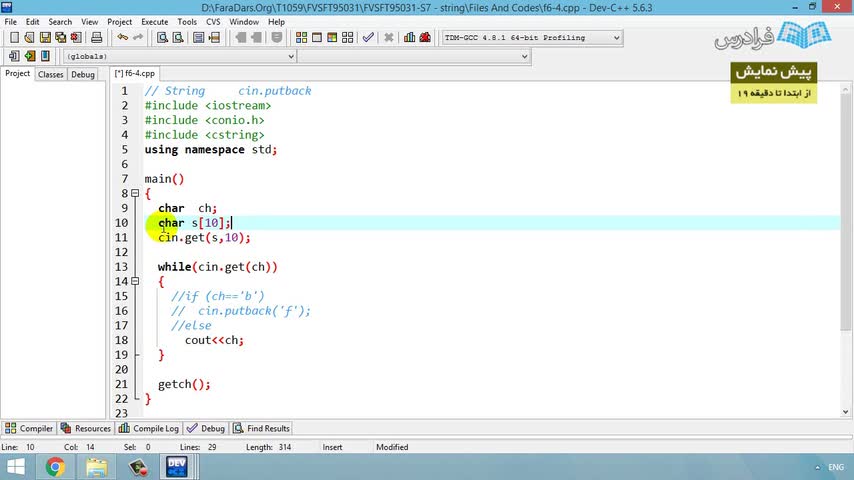Open the bottom Debug tab
The image size is (854, 480).
pos(206,428)
